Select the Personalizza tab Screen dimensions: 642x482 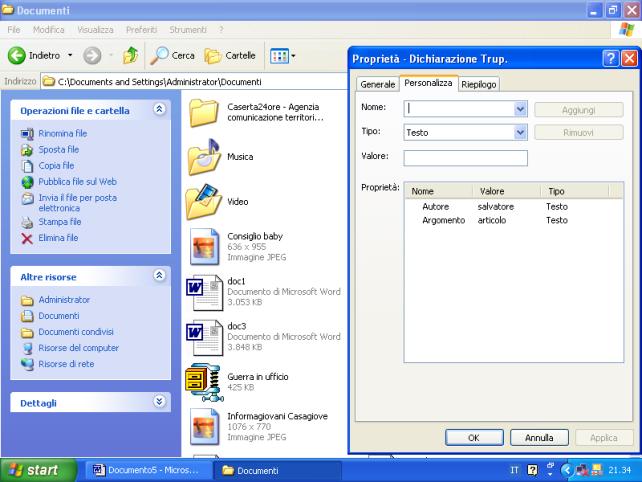428,83
